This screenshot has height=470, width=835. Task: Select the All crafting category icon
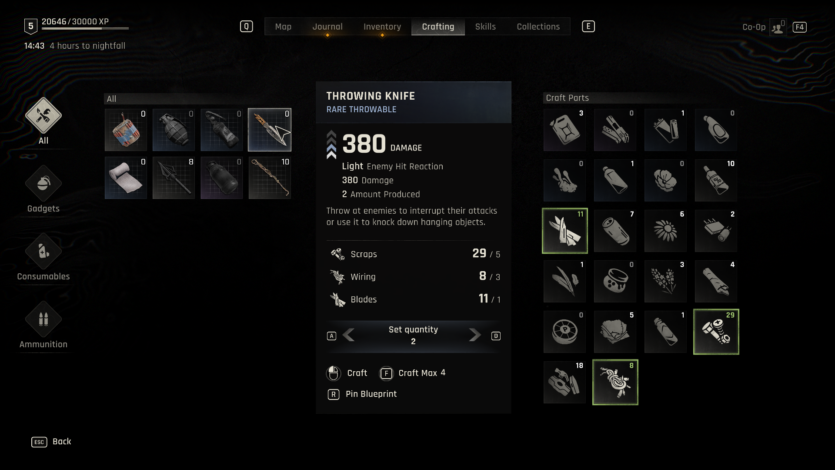click(x=43, y=116)
